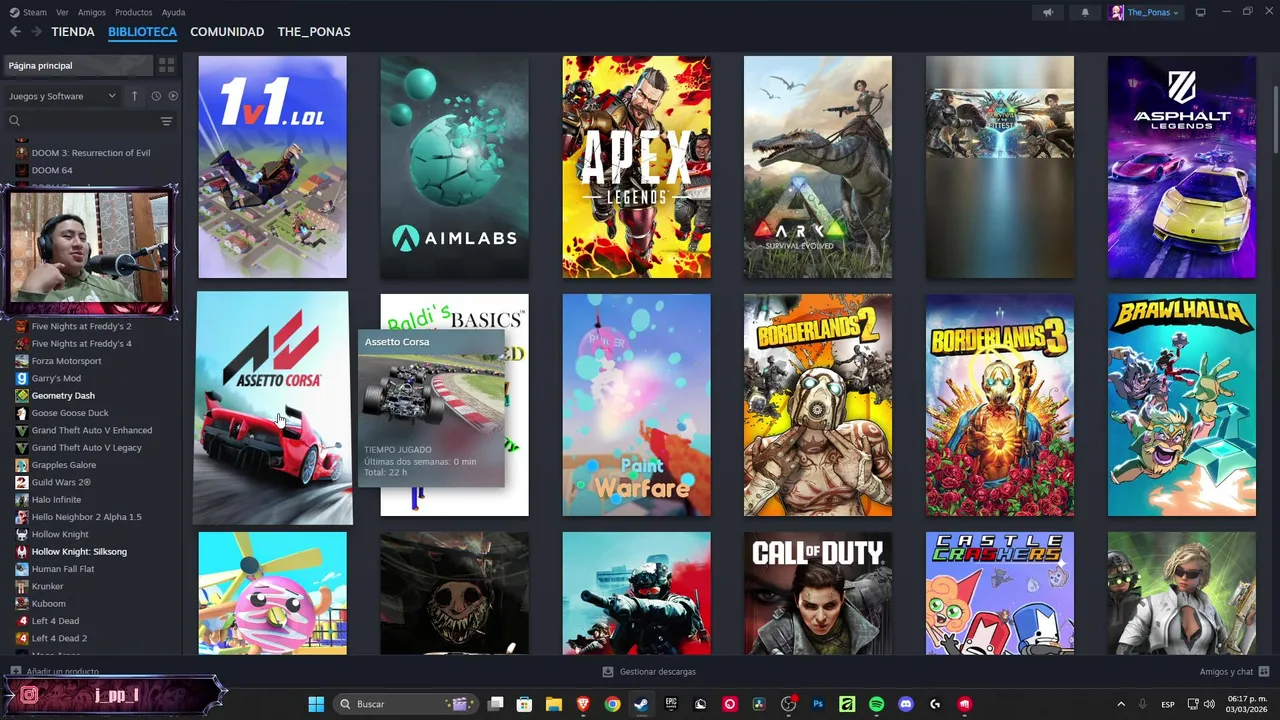
Task: Show hidden system tray icons
Action: pos(1121,704)
